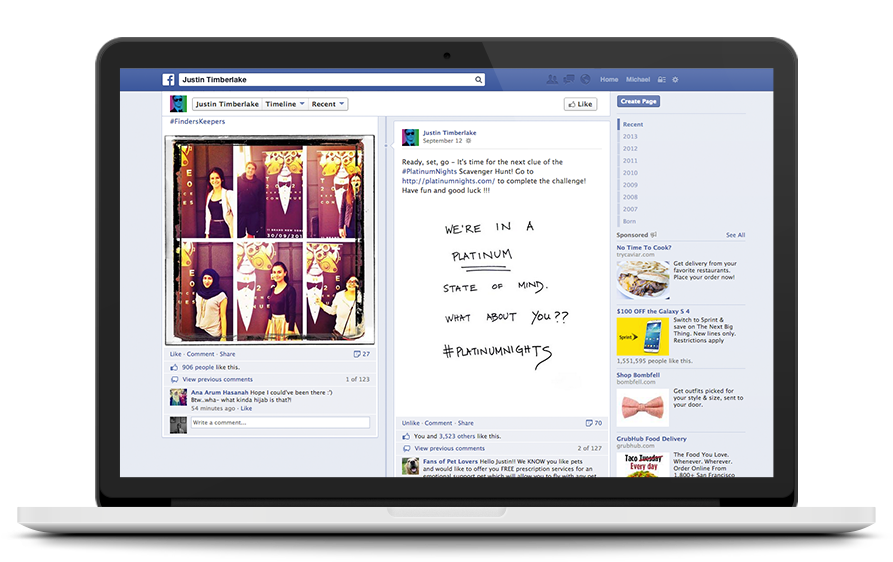
Task: Click Share under the handwritten note post
Action: point(465,423)
